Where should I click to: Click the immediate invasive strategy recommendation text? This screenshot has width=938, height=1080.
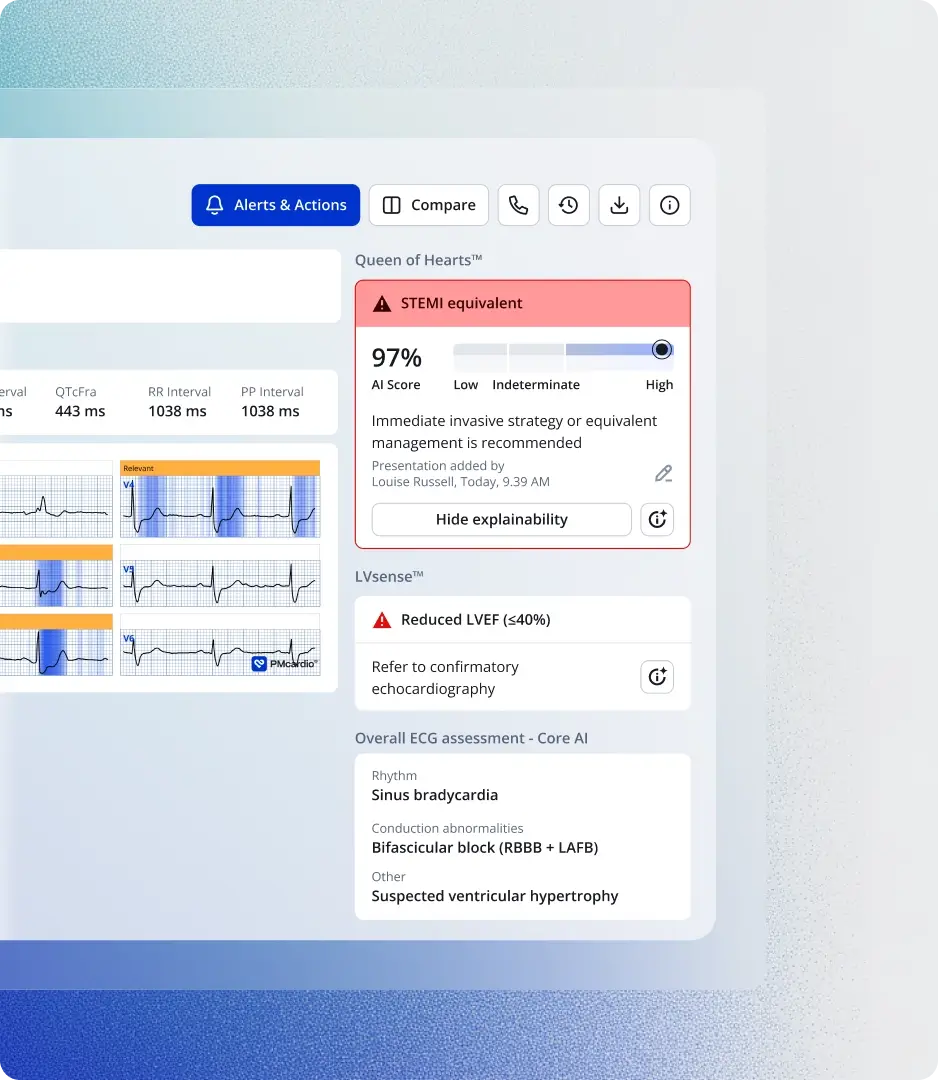click(514, 432)
